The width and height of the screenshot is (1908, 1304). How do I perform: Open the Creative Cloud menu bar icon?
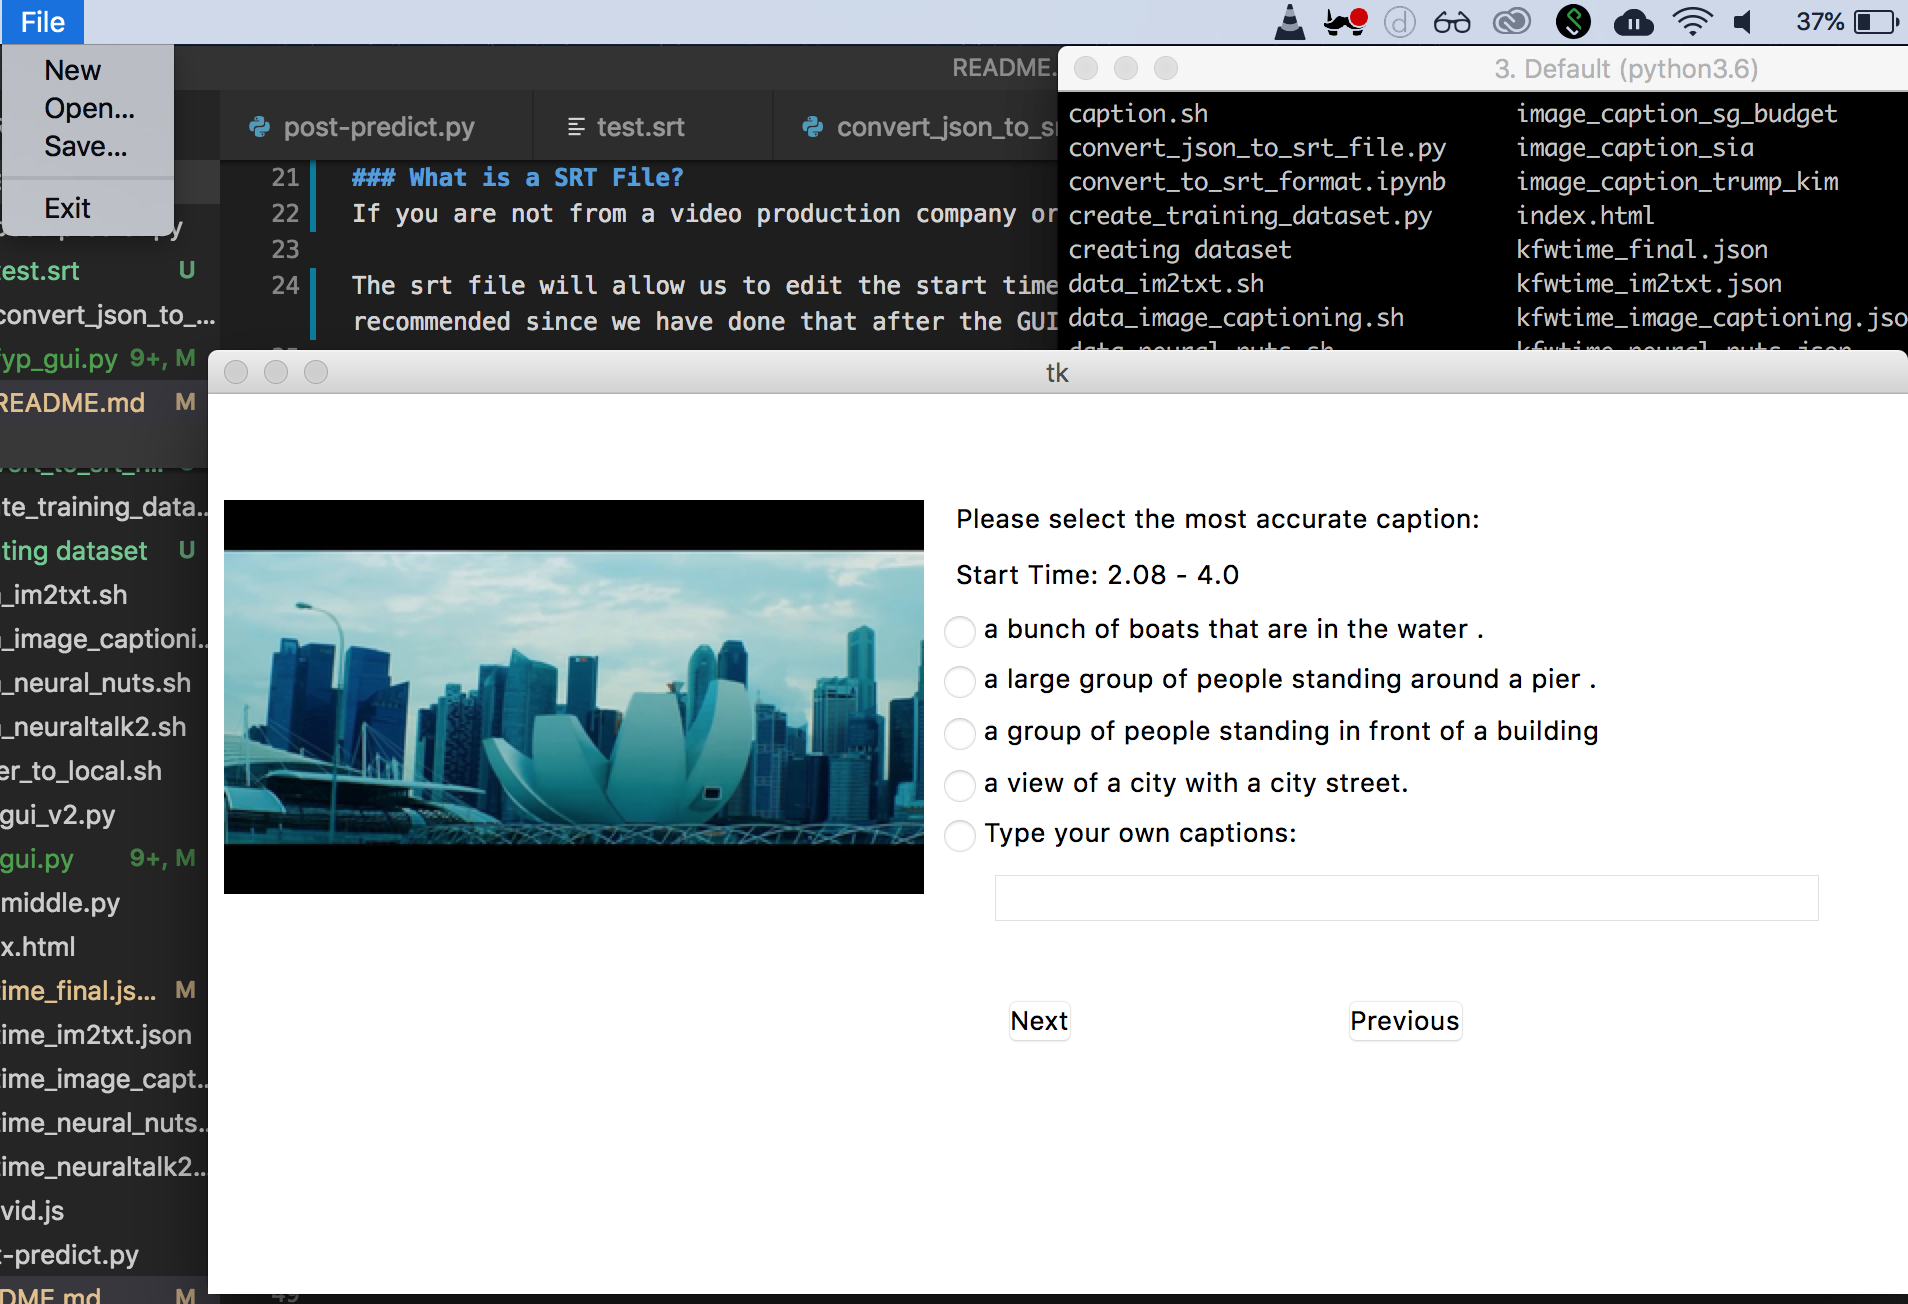point(1512,22)
